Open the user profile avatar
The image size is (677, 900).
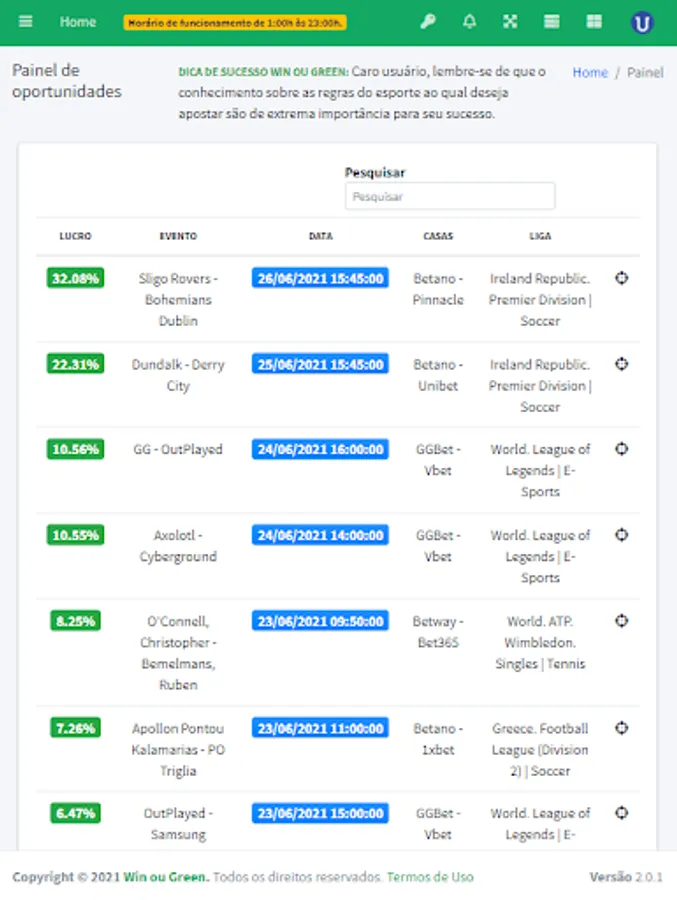(642, 22)
